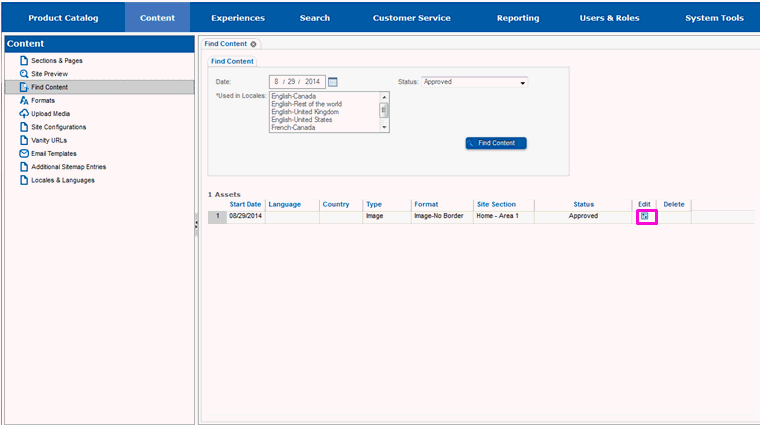Sort by the Country column header
This screenshot has height=425, width=760.
tap(336, 205)
